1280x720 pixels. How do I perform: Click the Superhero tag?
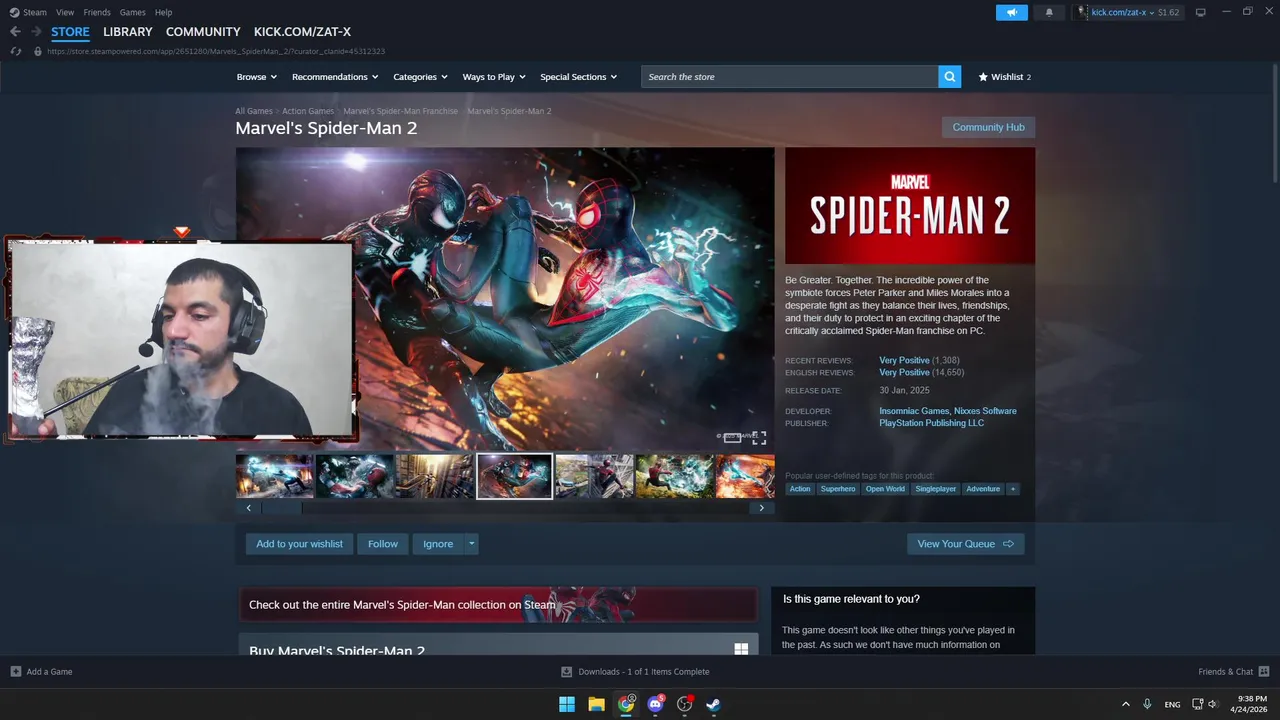tap(838, 489)
